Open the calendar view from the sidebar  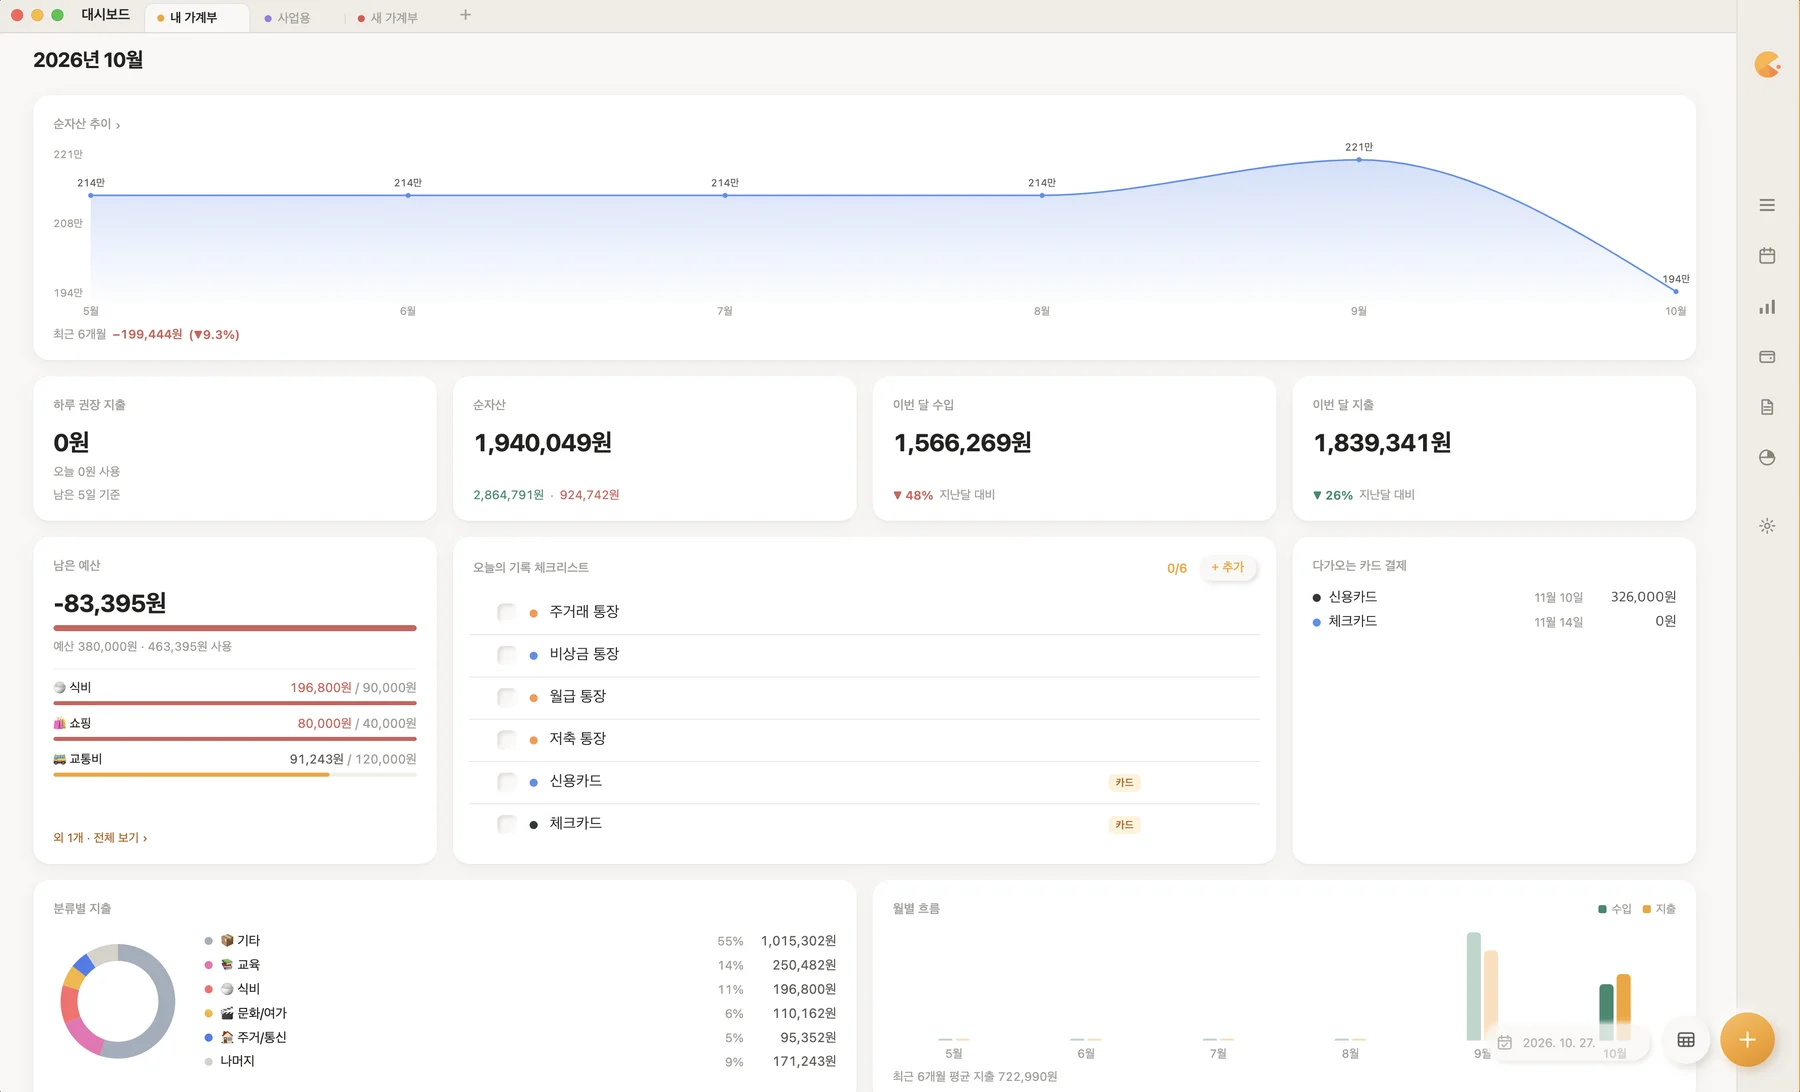[1767, 256]
